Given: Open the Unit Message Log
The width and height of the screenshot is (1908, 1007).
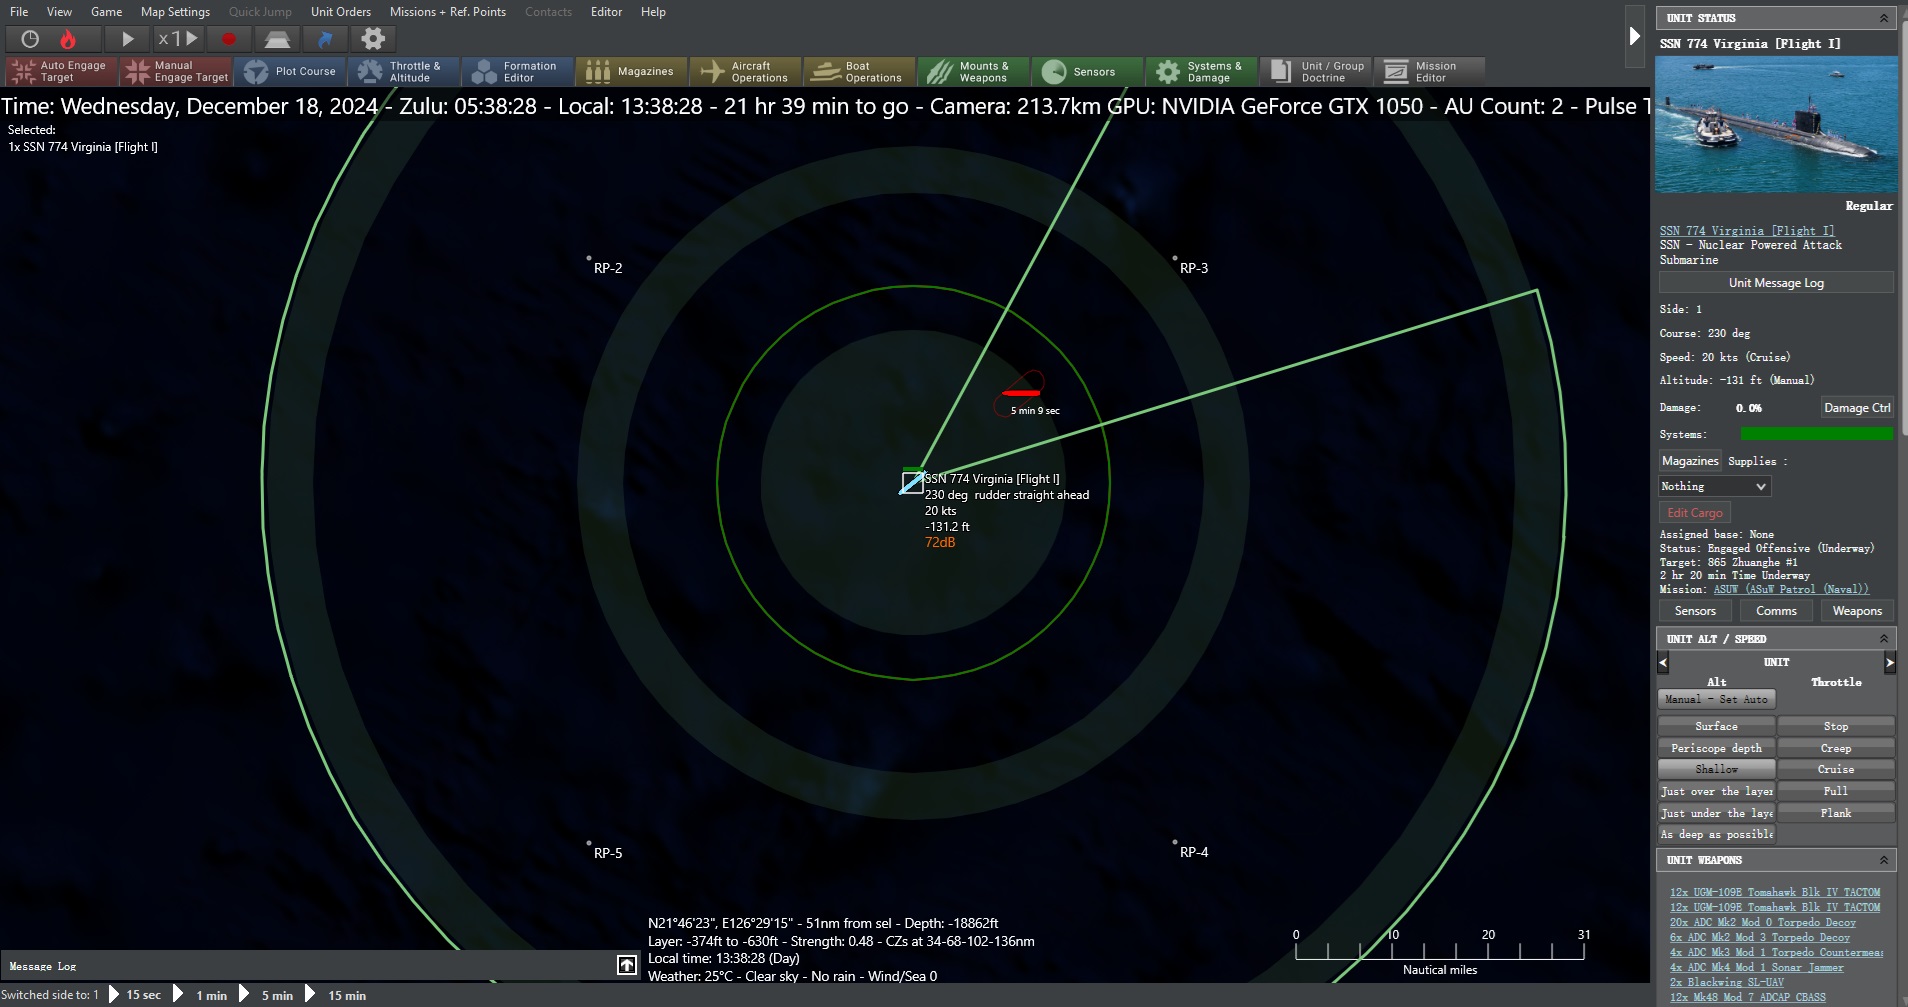Looking at the screenshot, I should (x=1776, y=283).
